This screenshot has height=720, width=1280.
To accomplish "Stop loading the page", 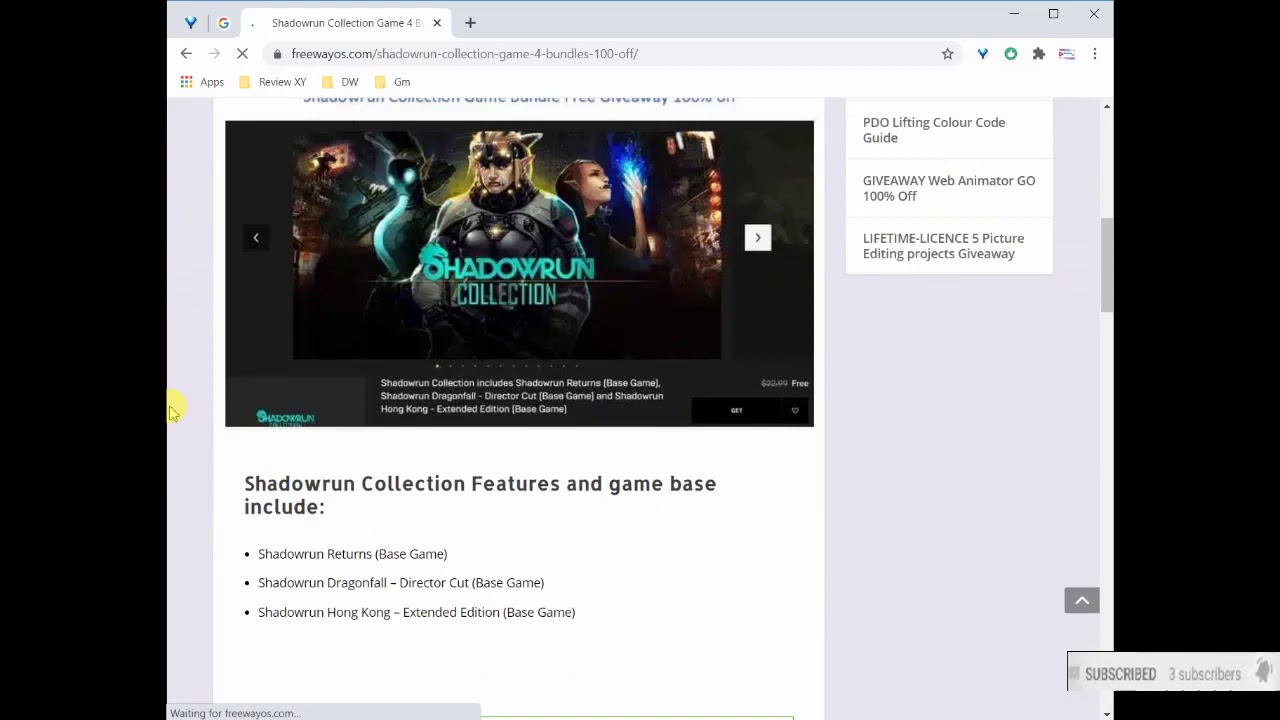I will pos(242,53).
